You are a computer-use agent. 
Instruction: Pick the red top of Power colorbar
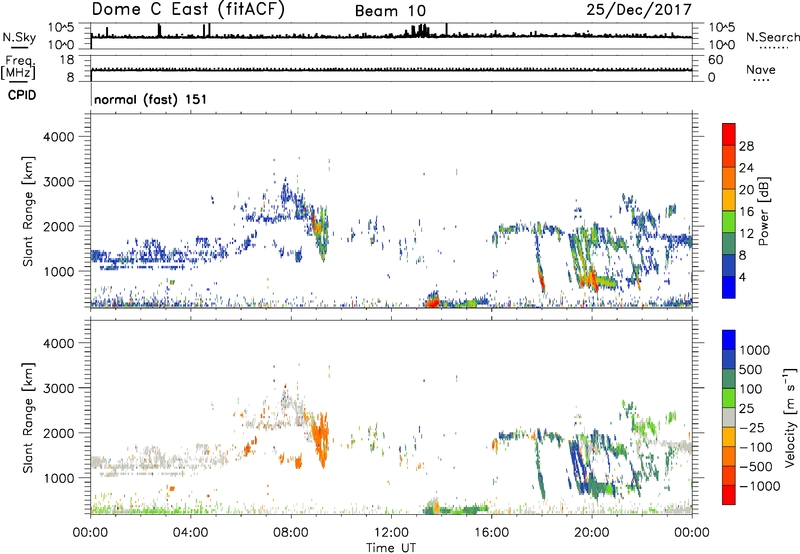729,134
